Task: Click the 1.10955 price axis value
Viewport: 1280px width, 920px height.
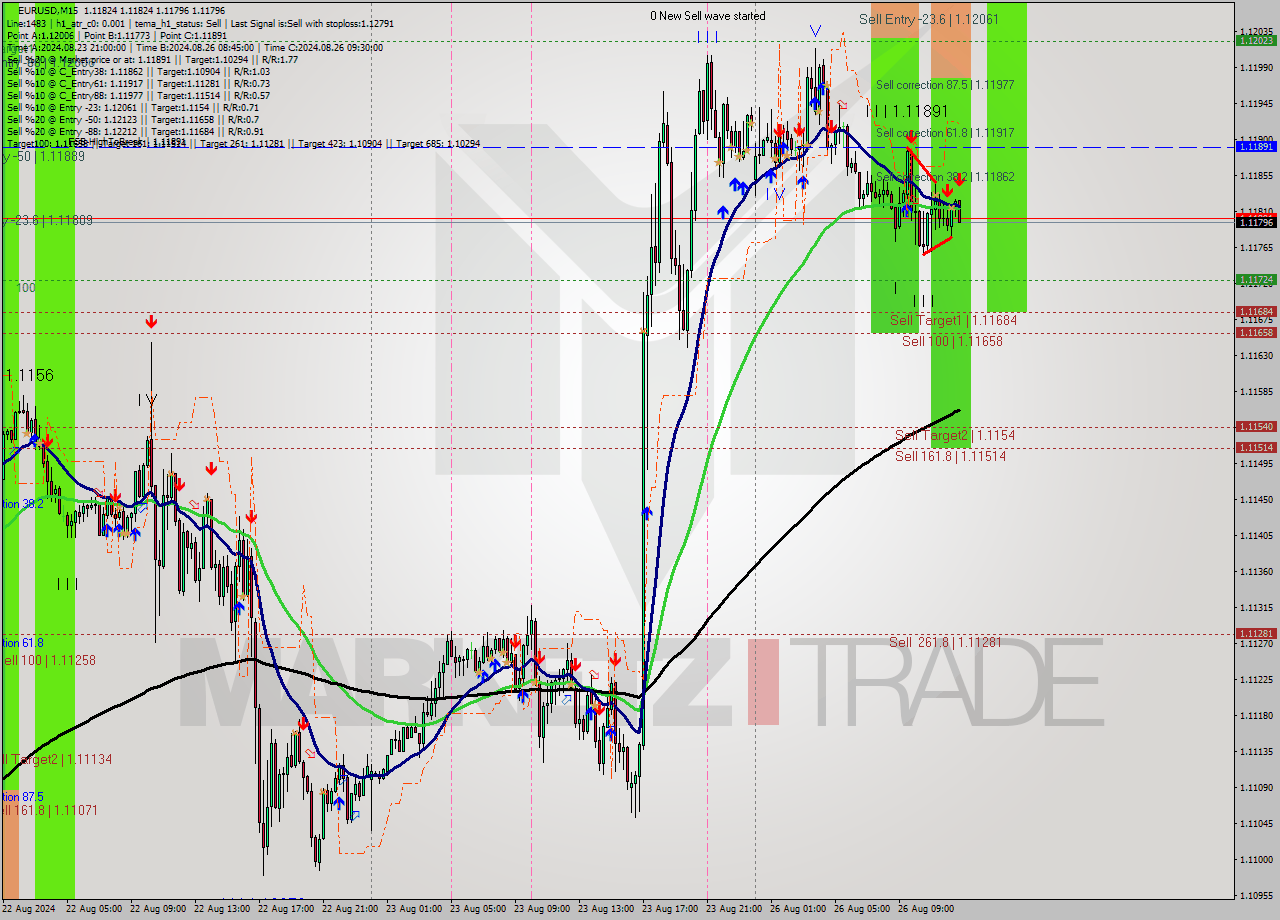Action: 1256,896
